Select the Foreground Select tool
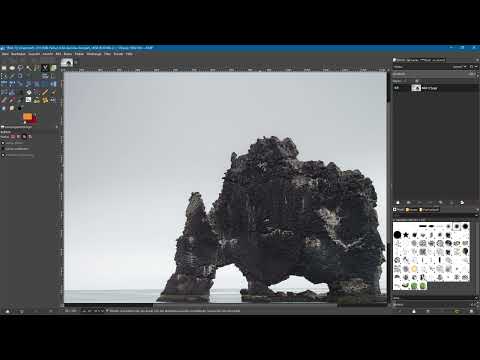480x360 pixels. tap(53, 68)
